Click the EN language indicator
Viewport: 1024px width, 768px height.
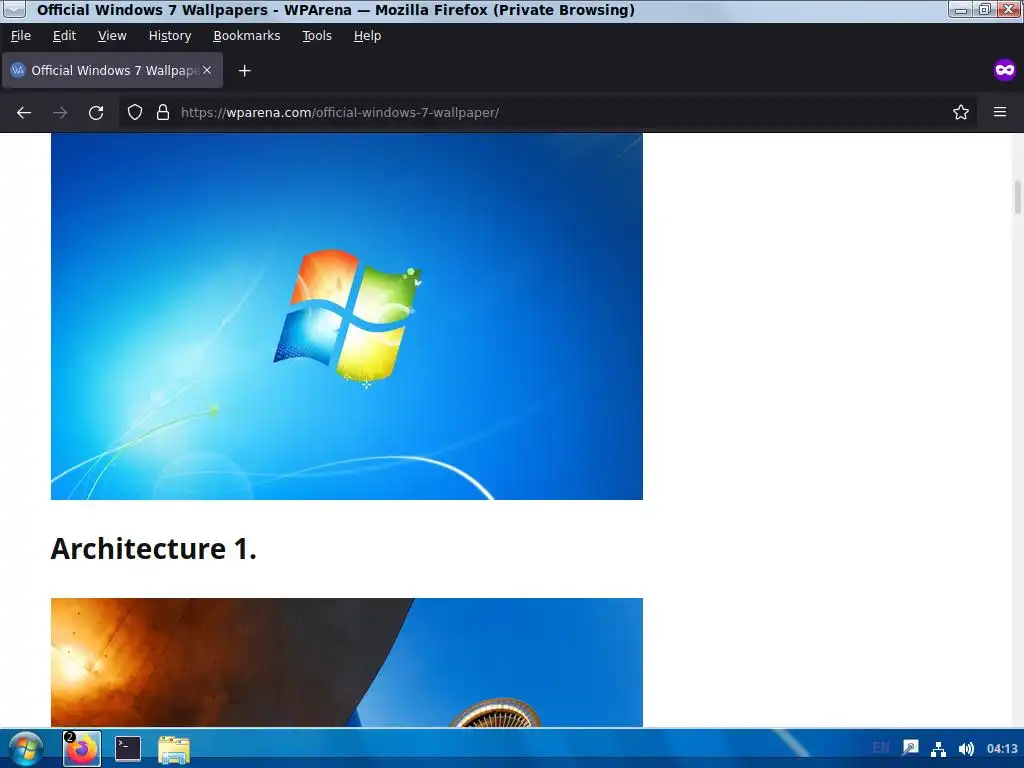point(880,748)
